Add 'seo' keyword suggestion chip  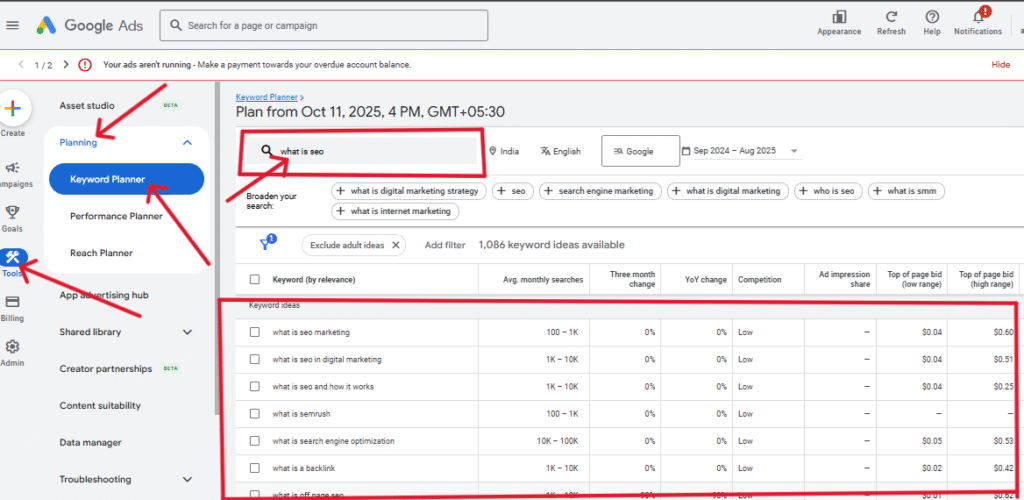pyautogui.click(x=513, y=191)
